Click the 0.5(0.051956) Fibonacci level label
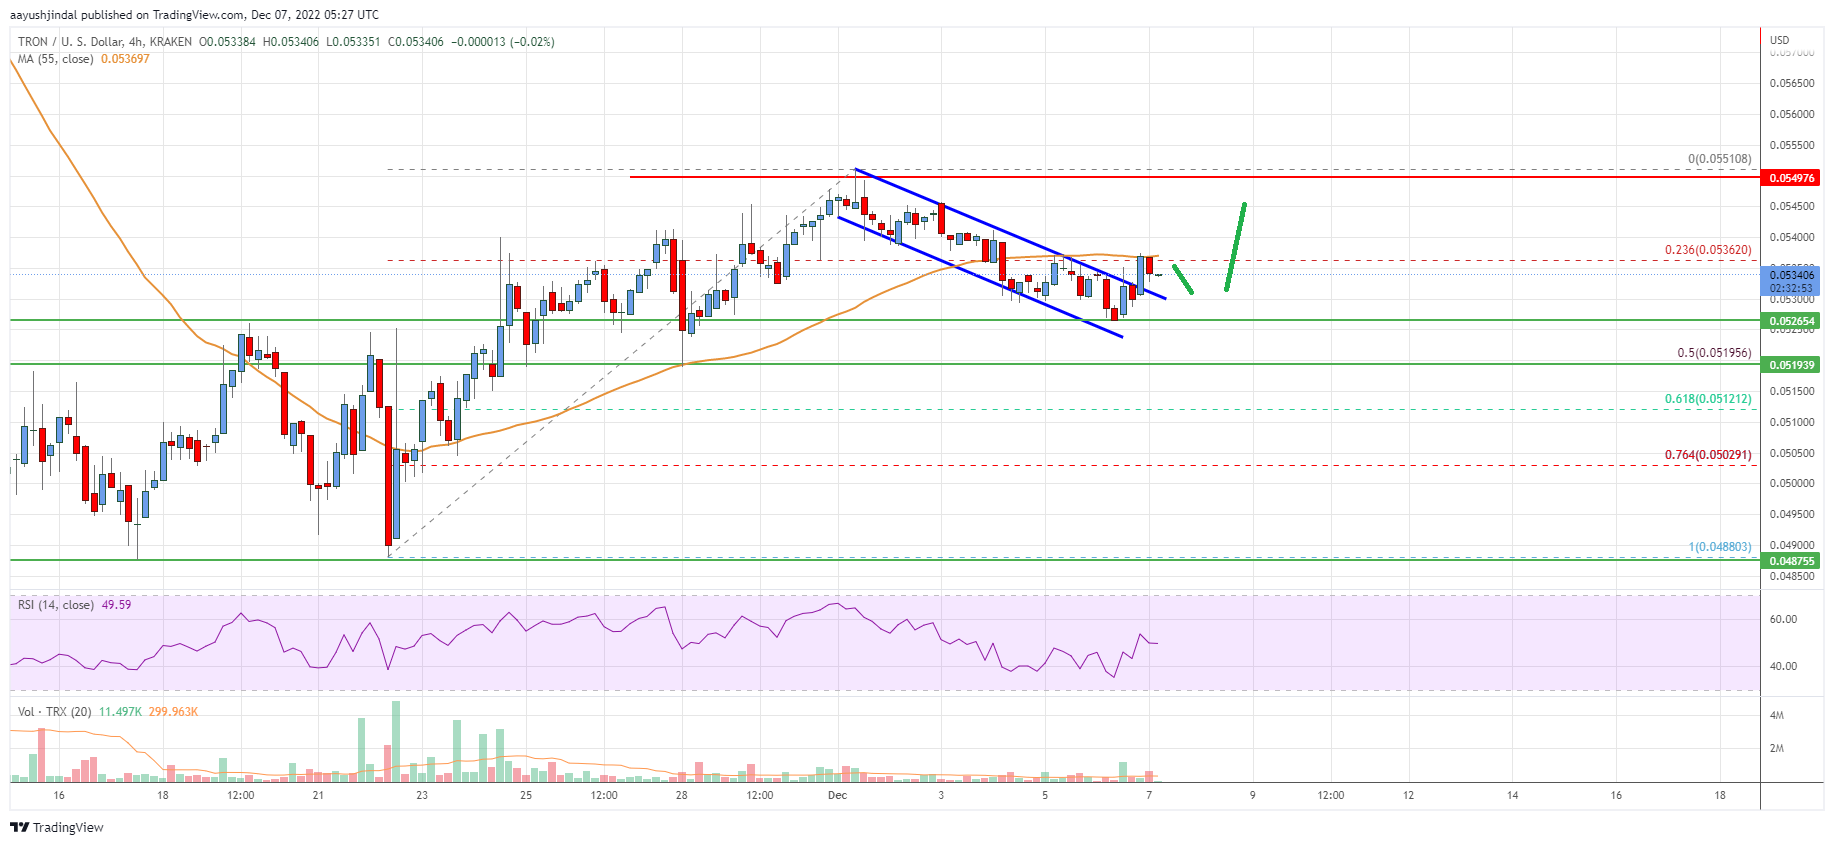The height and width of the screenshot is (845, 1834). 1714,353
